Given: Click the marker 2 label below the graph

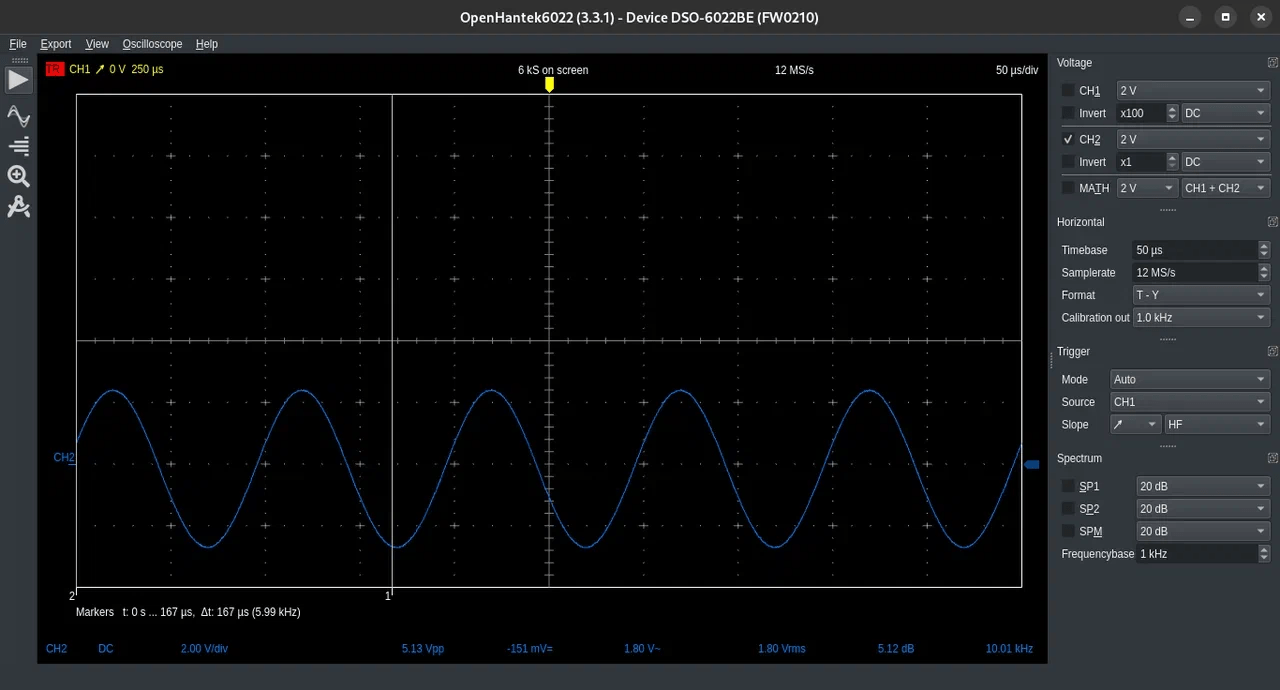Looking at the screenshot, I should tap(72, 596).
